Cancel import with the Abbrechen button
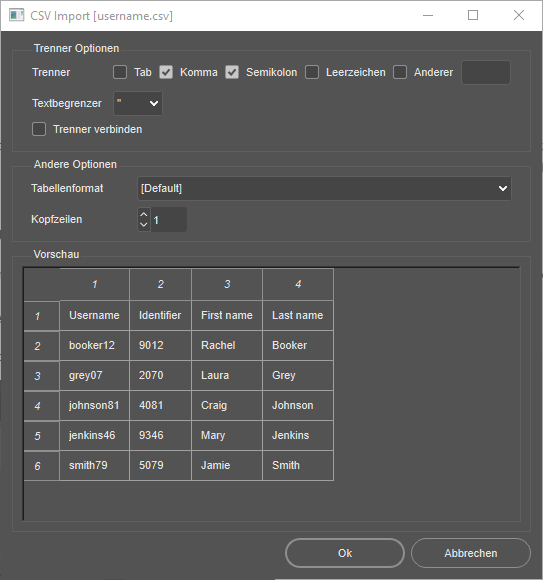The image size is (543, 580). tap(471, 553)
